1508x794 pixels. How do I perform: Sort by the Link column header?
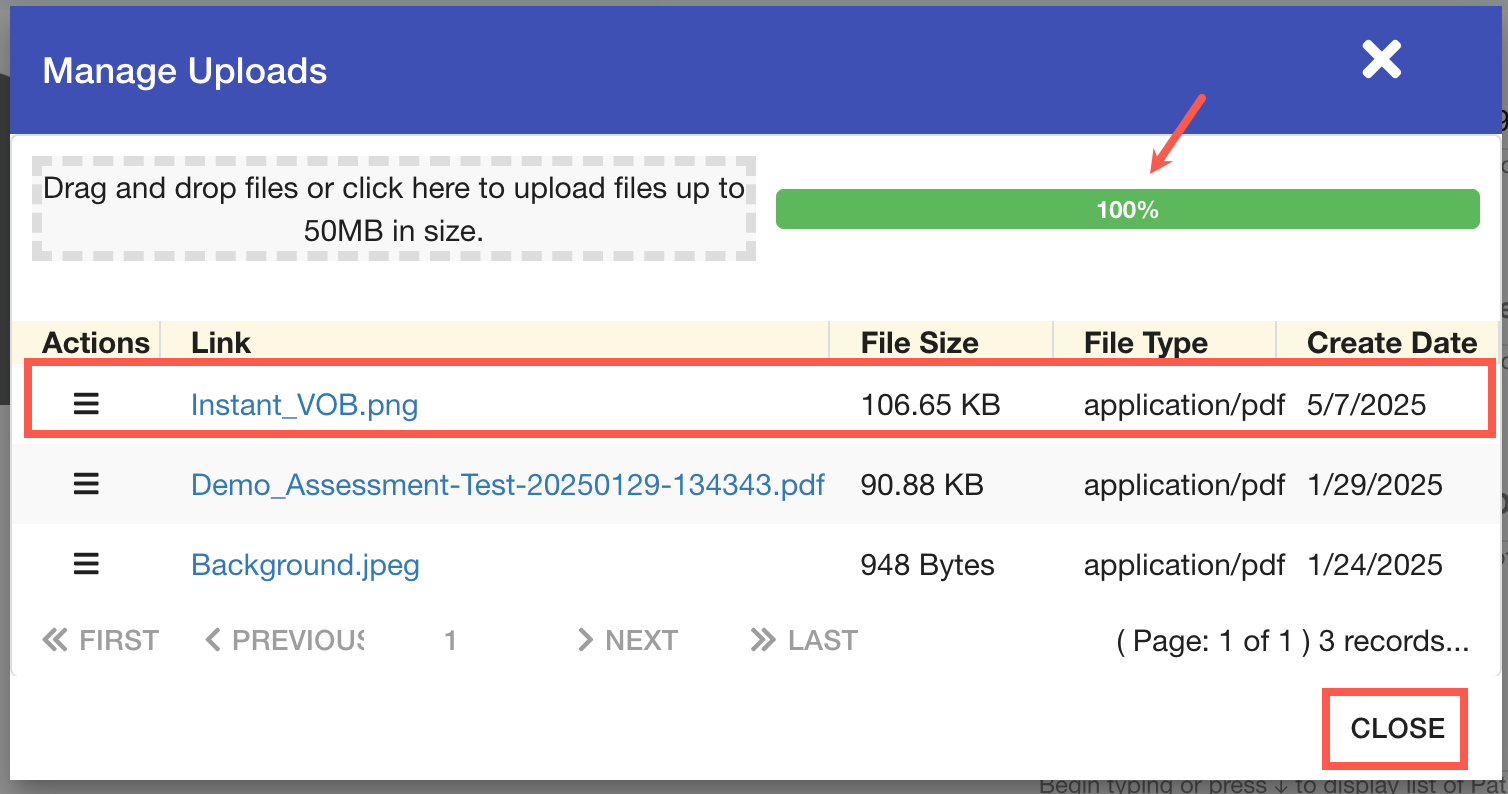(x=221, y=343)
